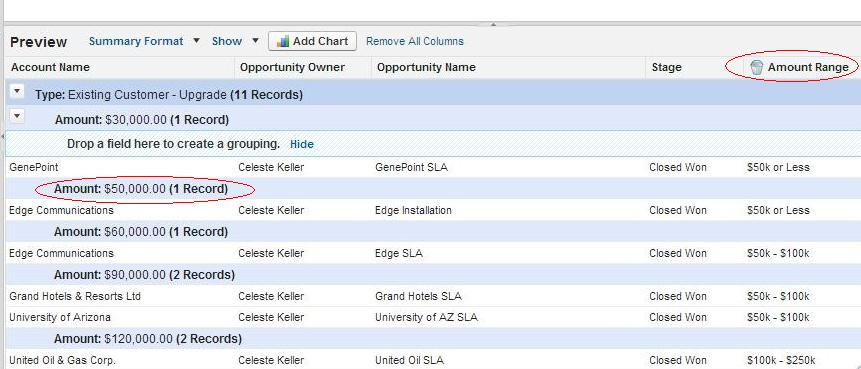
Task: Click the bucket icon beside Amount Range
Action: (756, 68)
